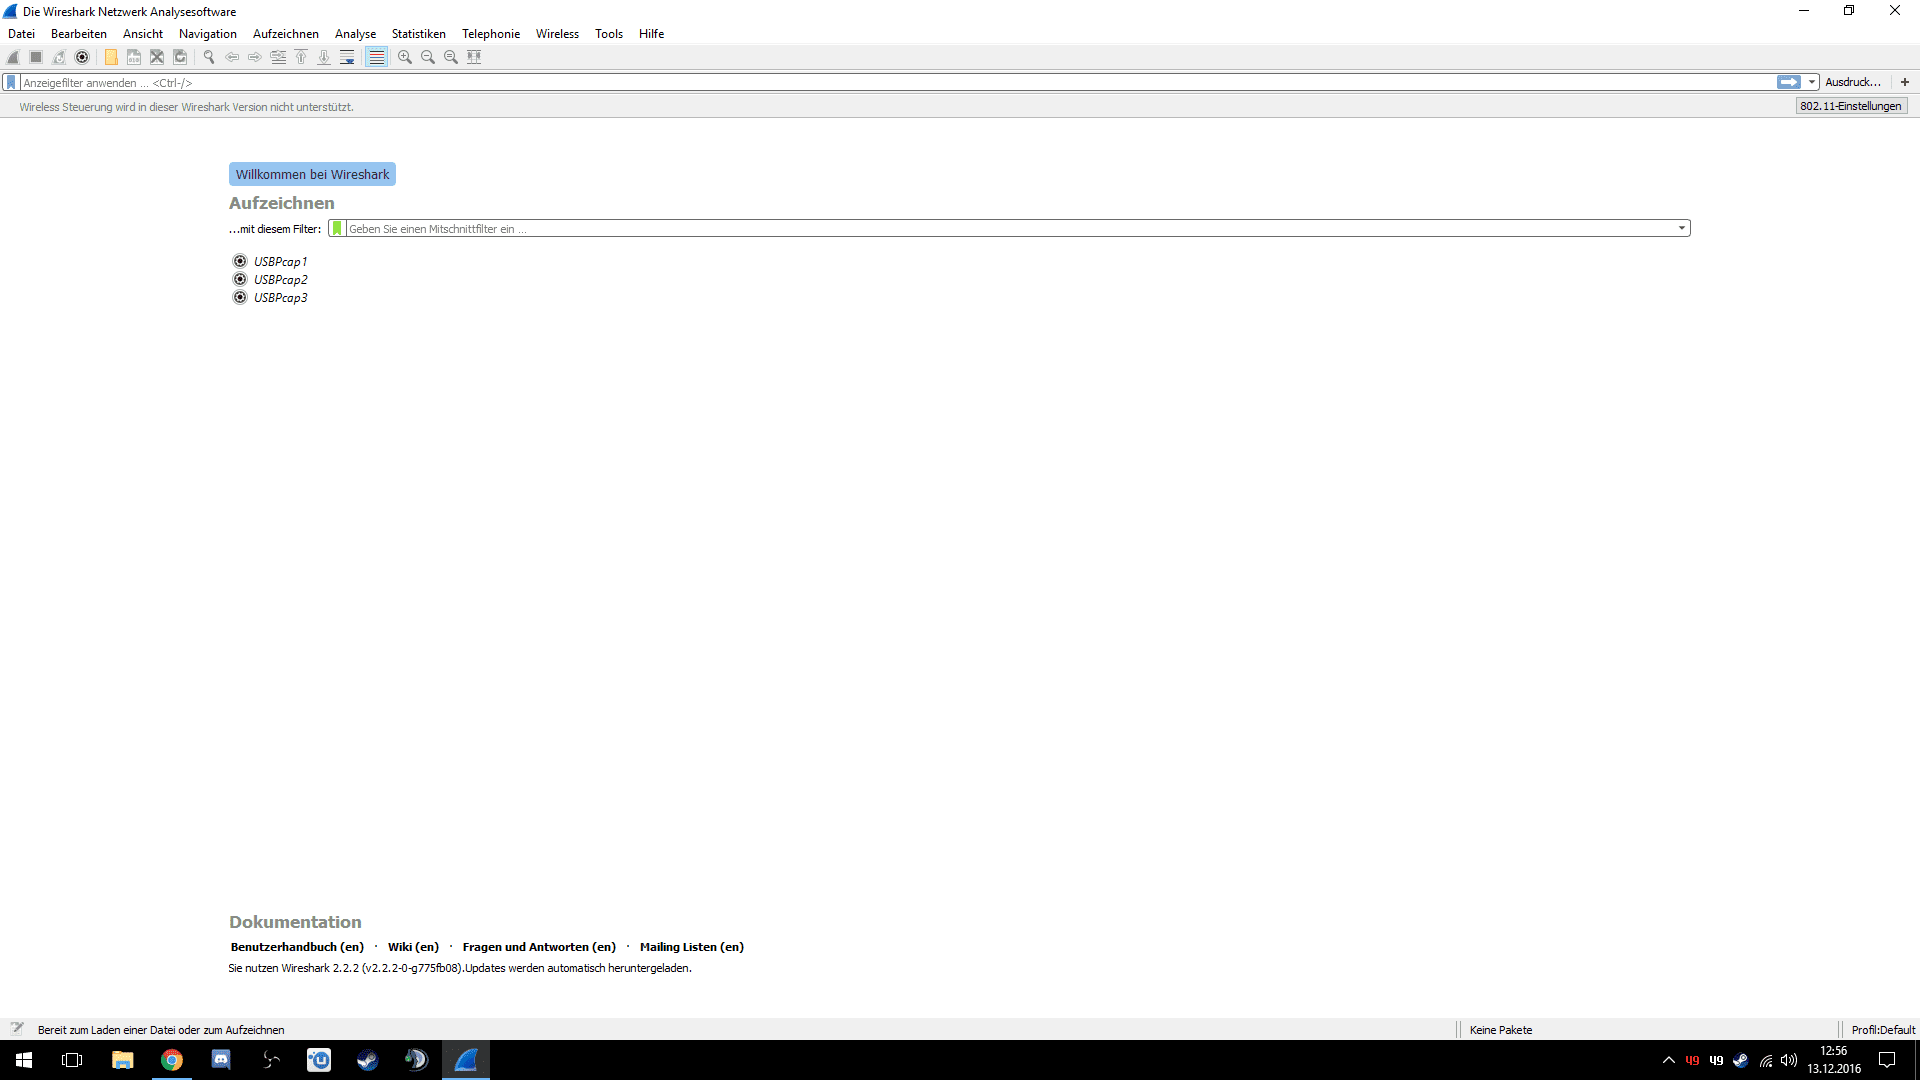Viewport: 1920px width, 1080px height.
Task: Zoom in the main window text
Action: (x=405, y=57)
